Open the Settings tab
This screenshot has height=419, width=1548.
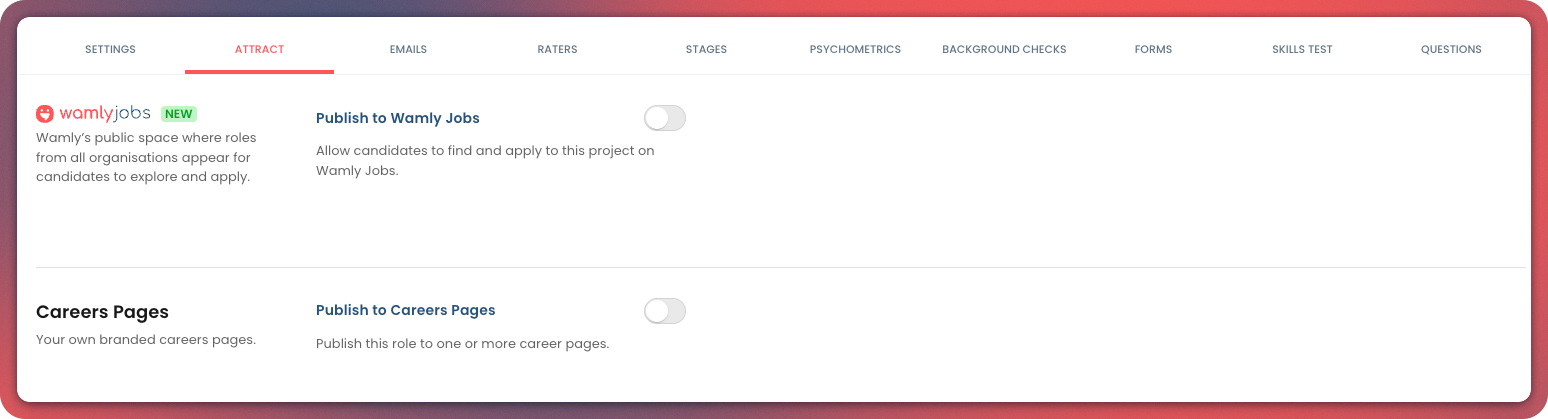coord(110,49)
